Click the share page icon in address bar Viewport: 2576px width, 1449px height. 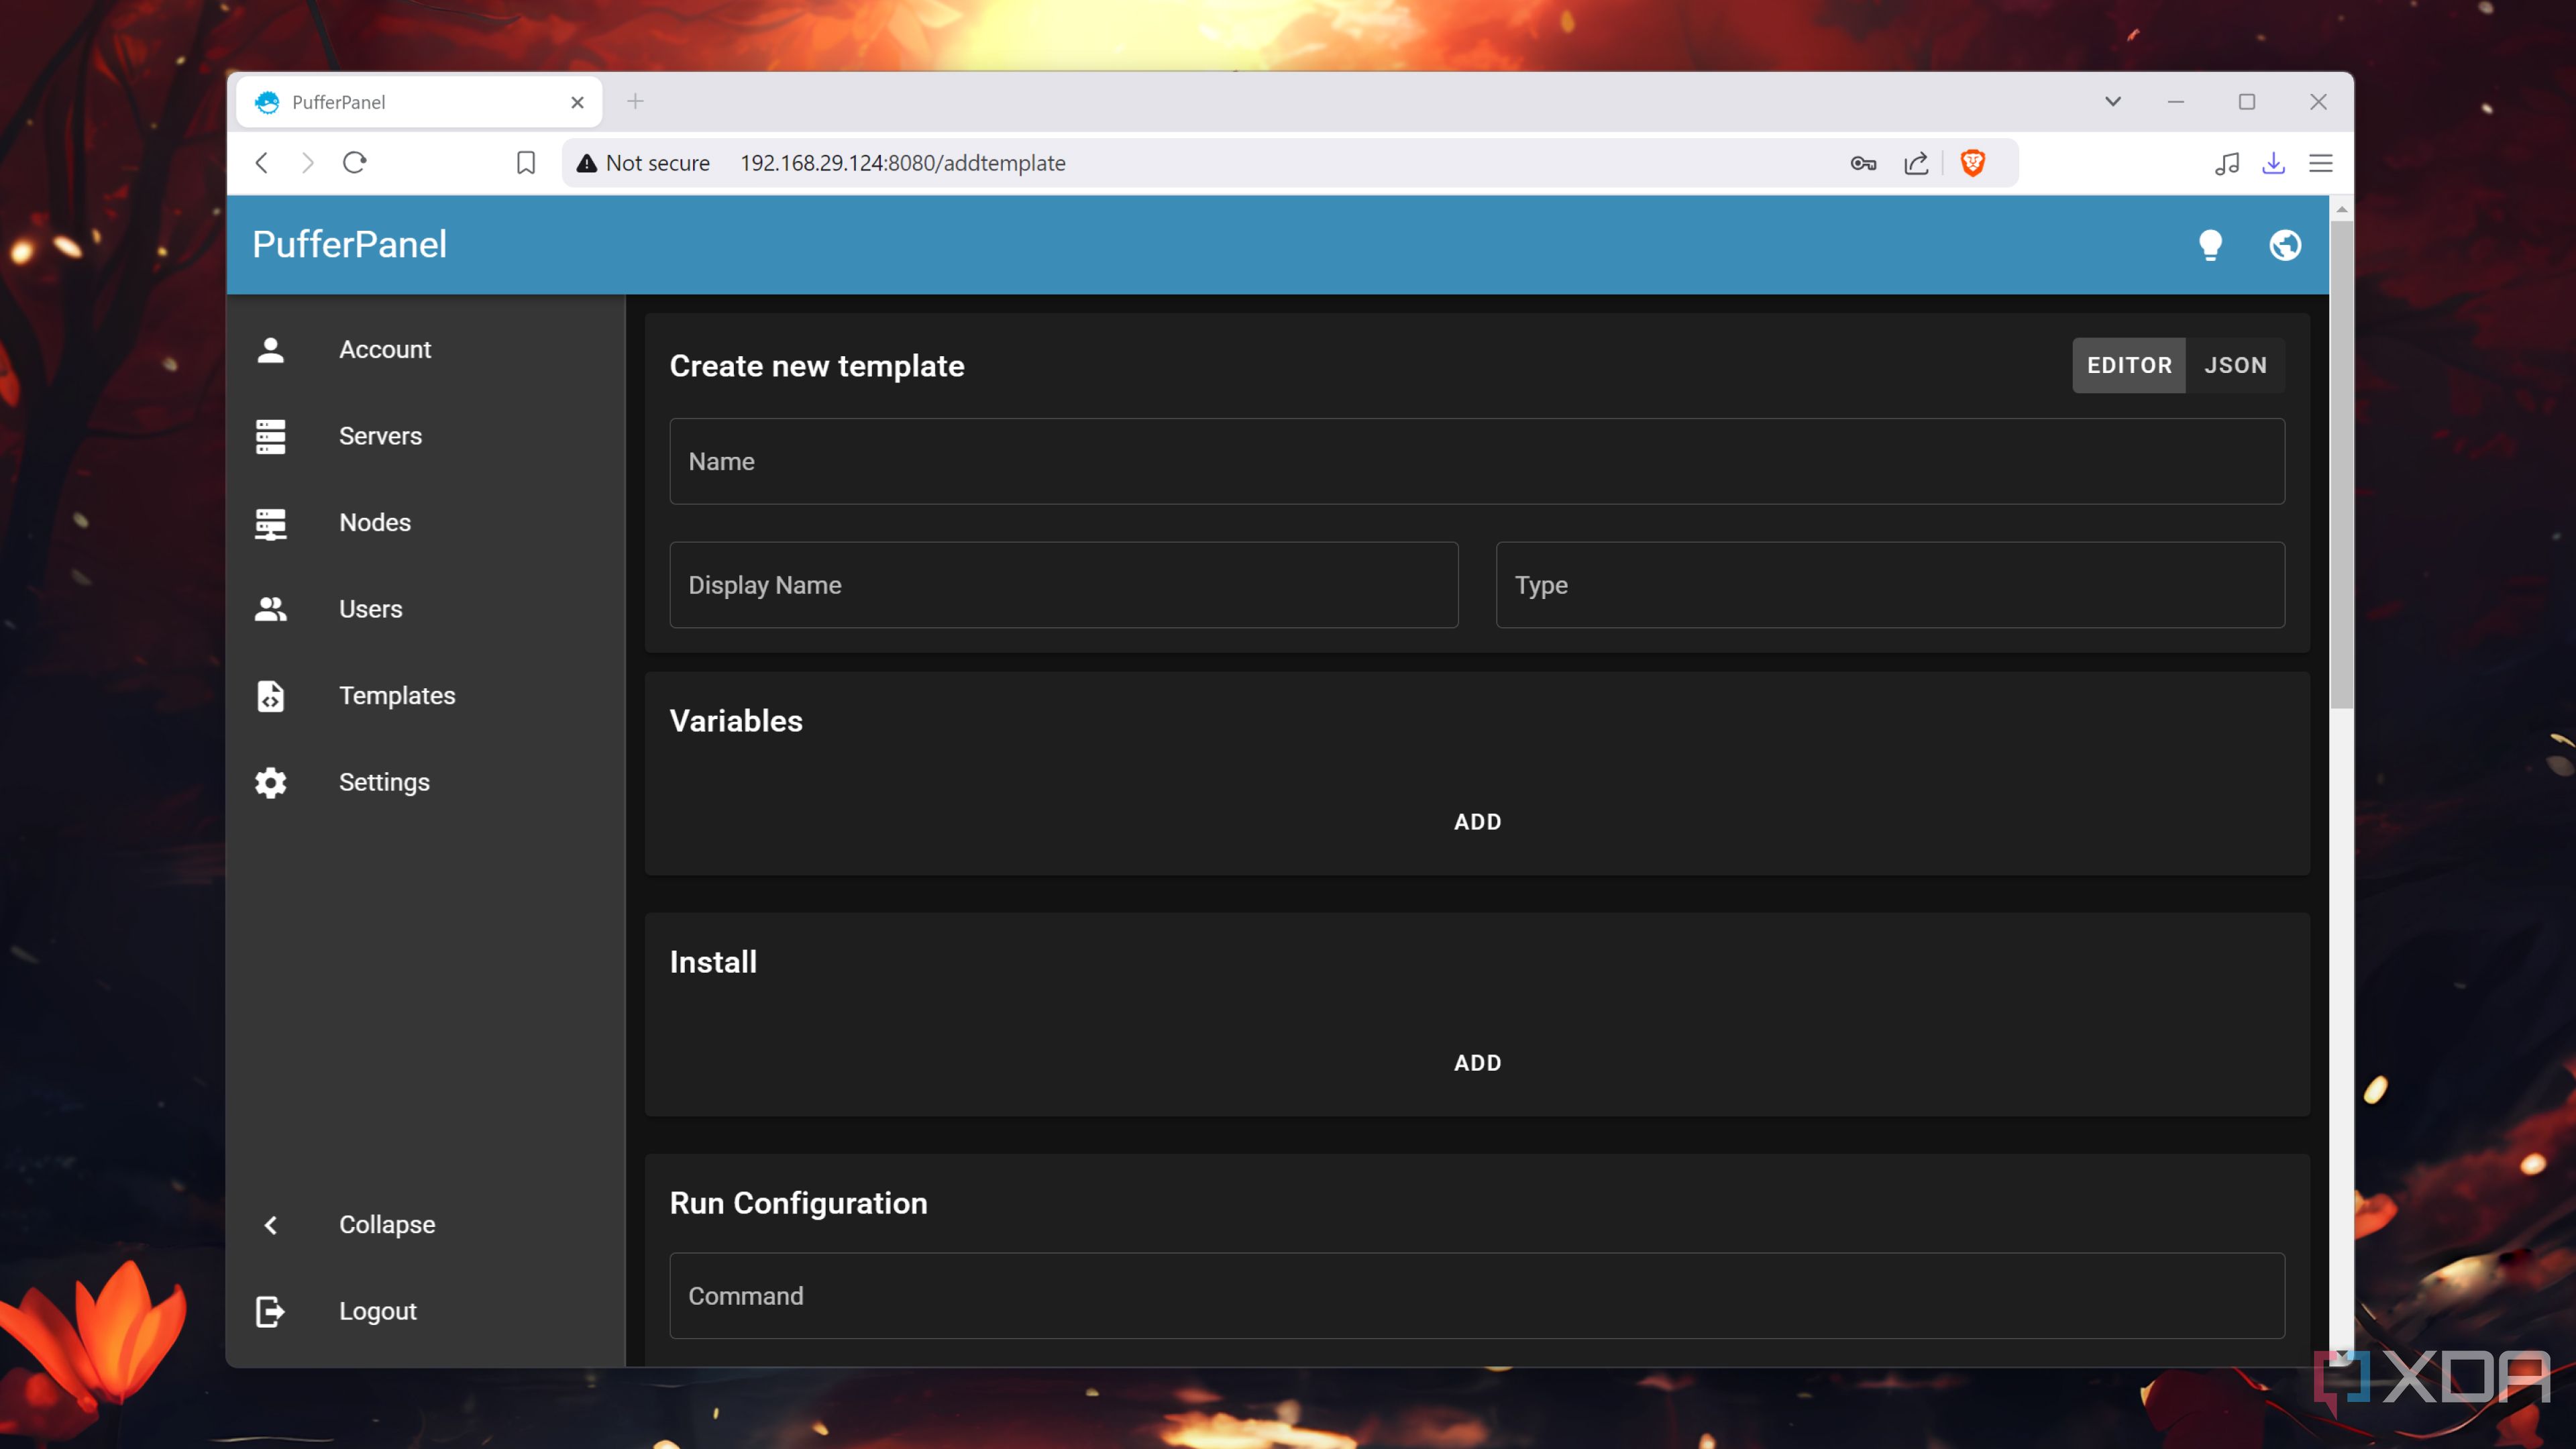[x=1916, y=163]
